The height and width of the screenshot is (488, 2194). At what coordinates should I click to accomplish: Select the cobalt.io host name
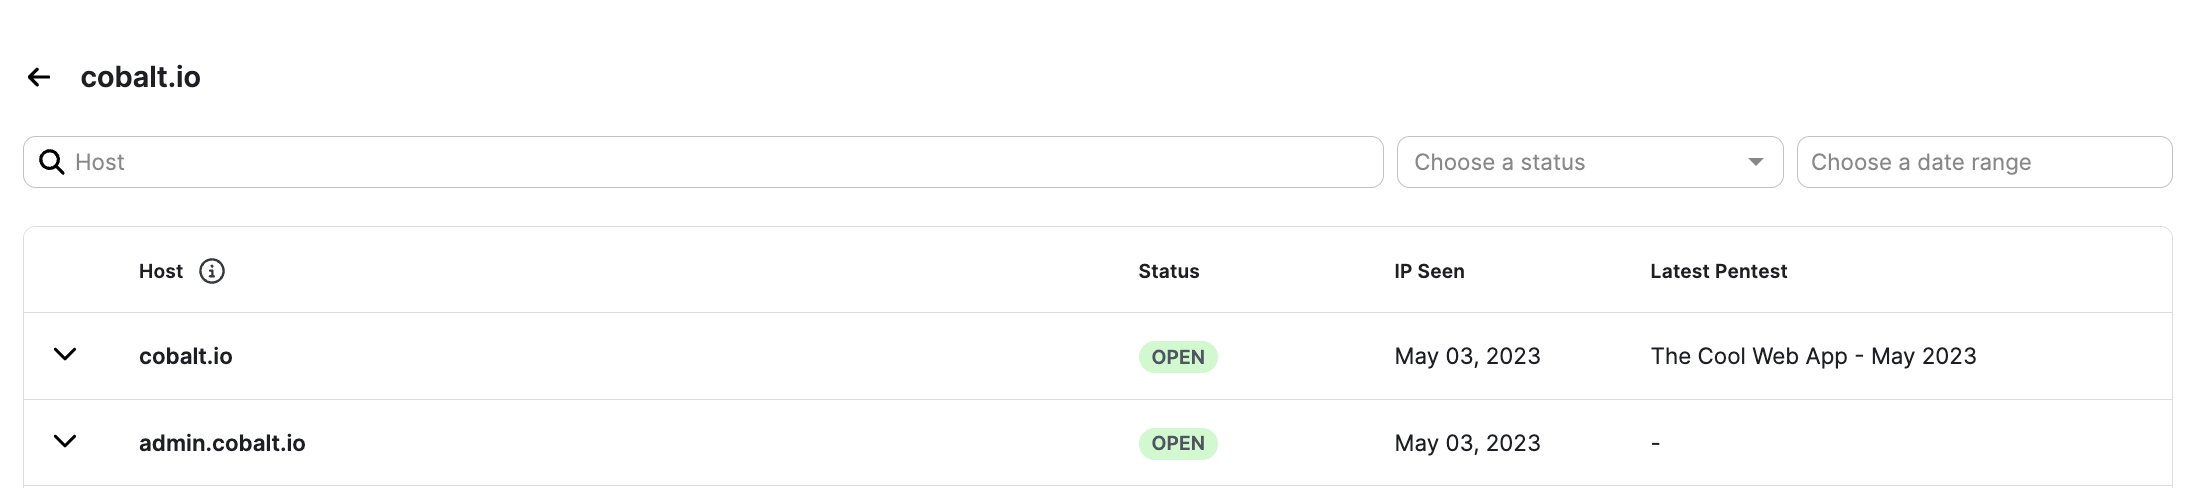(186, 356)
